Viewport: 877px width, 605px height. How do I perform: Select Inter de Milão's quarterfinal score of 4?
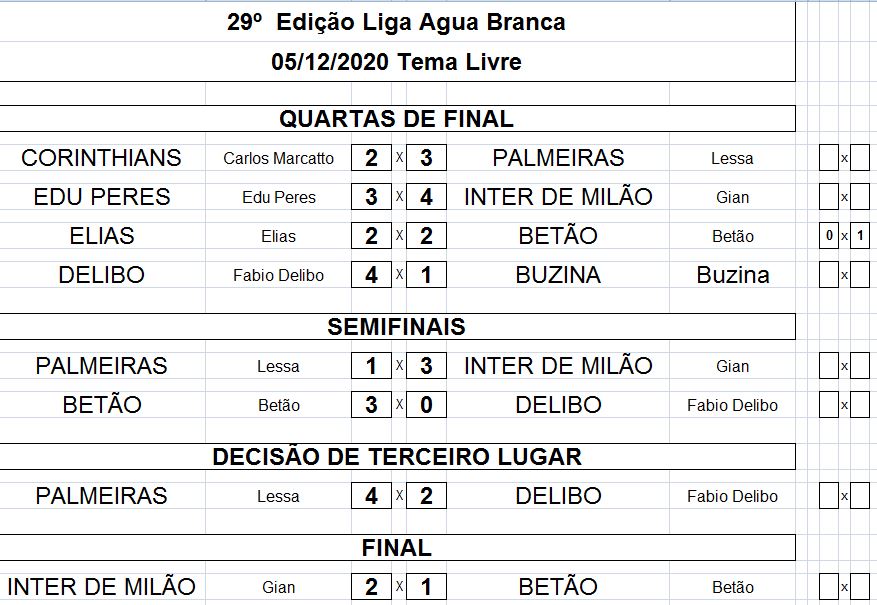[x=426, y=197]
